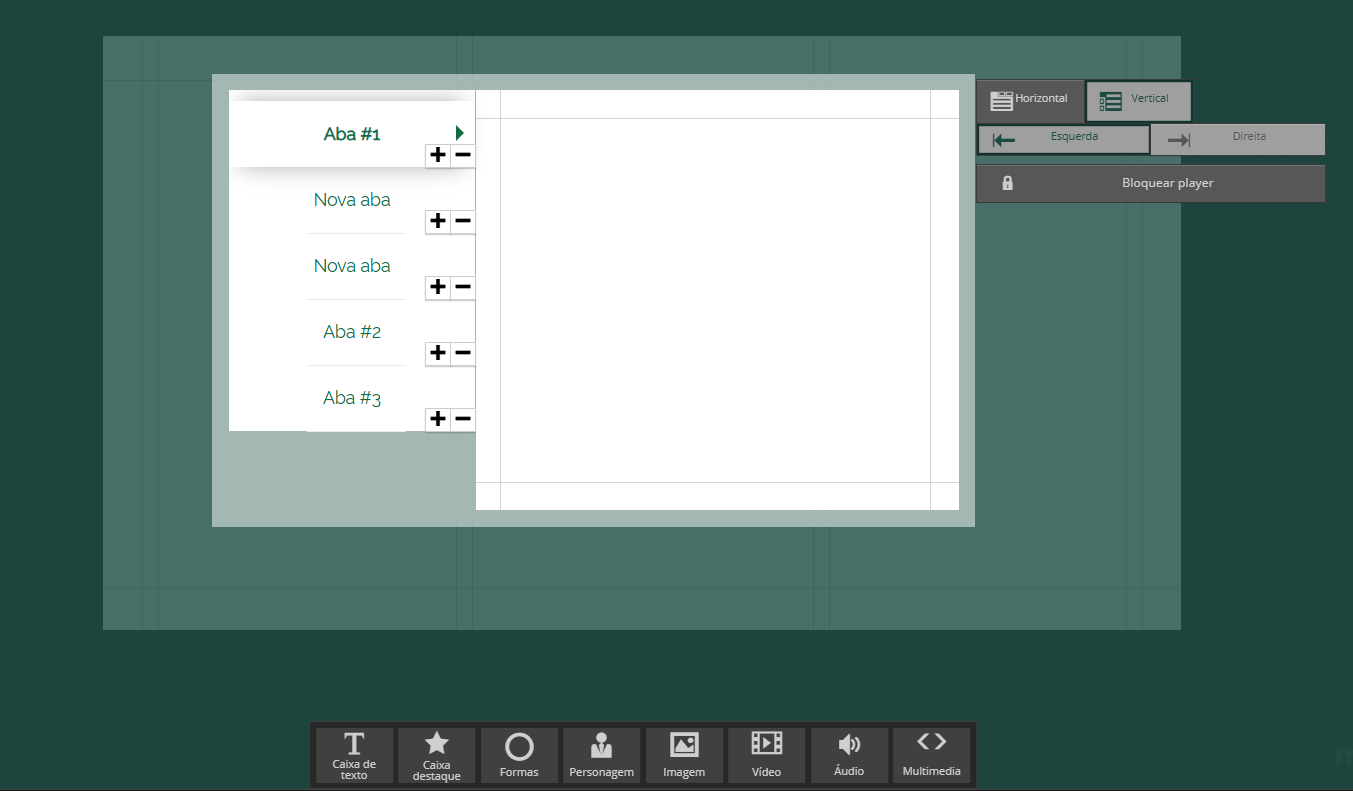Add a Caixa destaque element
Viewport: 1353px width, 791px height.
tap(437, 755)
